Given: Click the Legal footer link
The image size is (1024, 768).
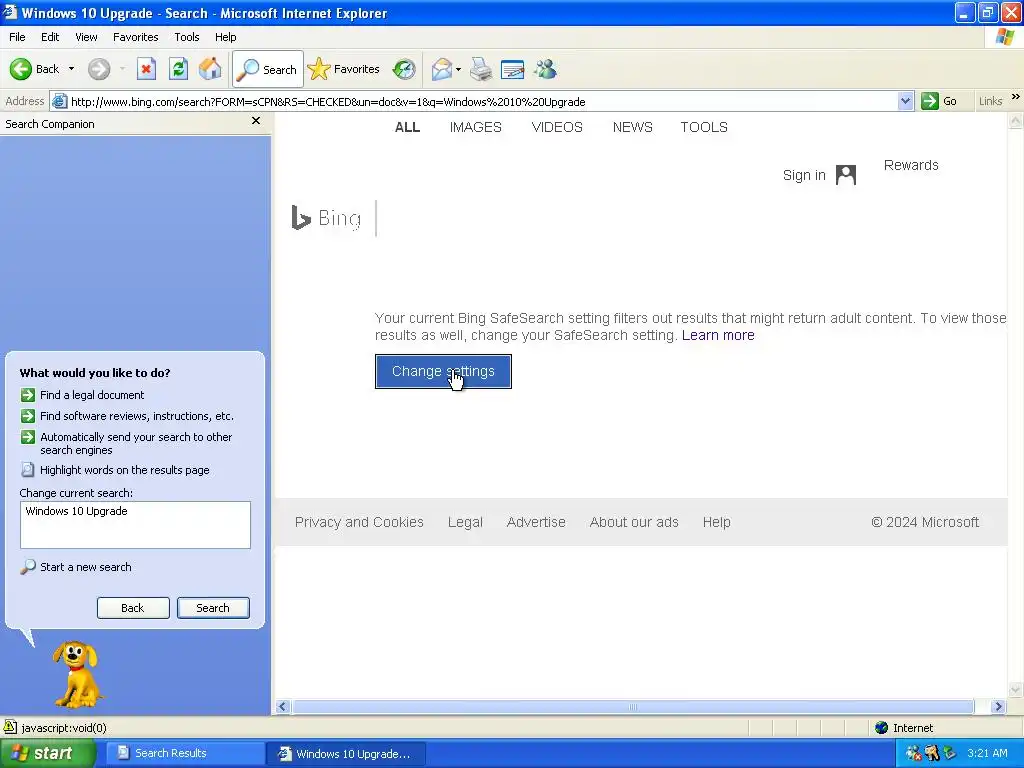Looking at the screenshot, I should 465,522.
